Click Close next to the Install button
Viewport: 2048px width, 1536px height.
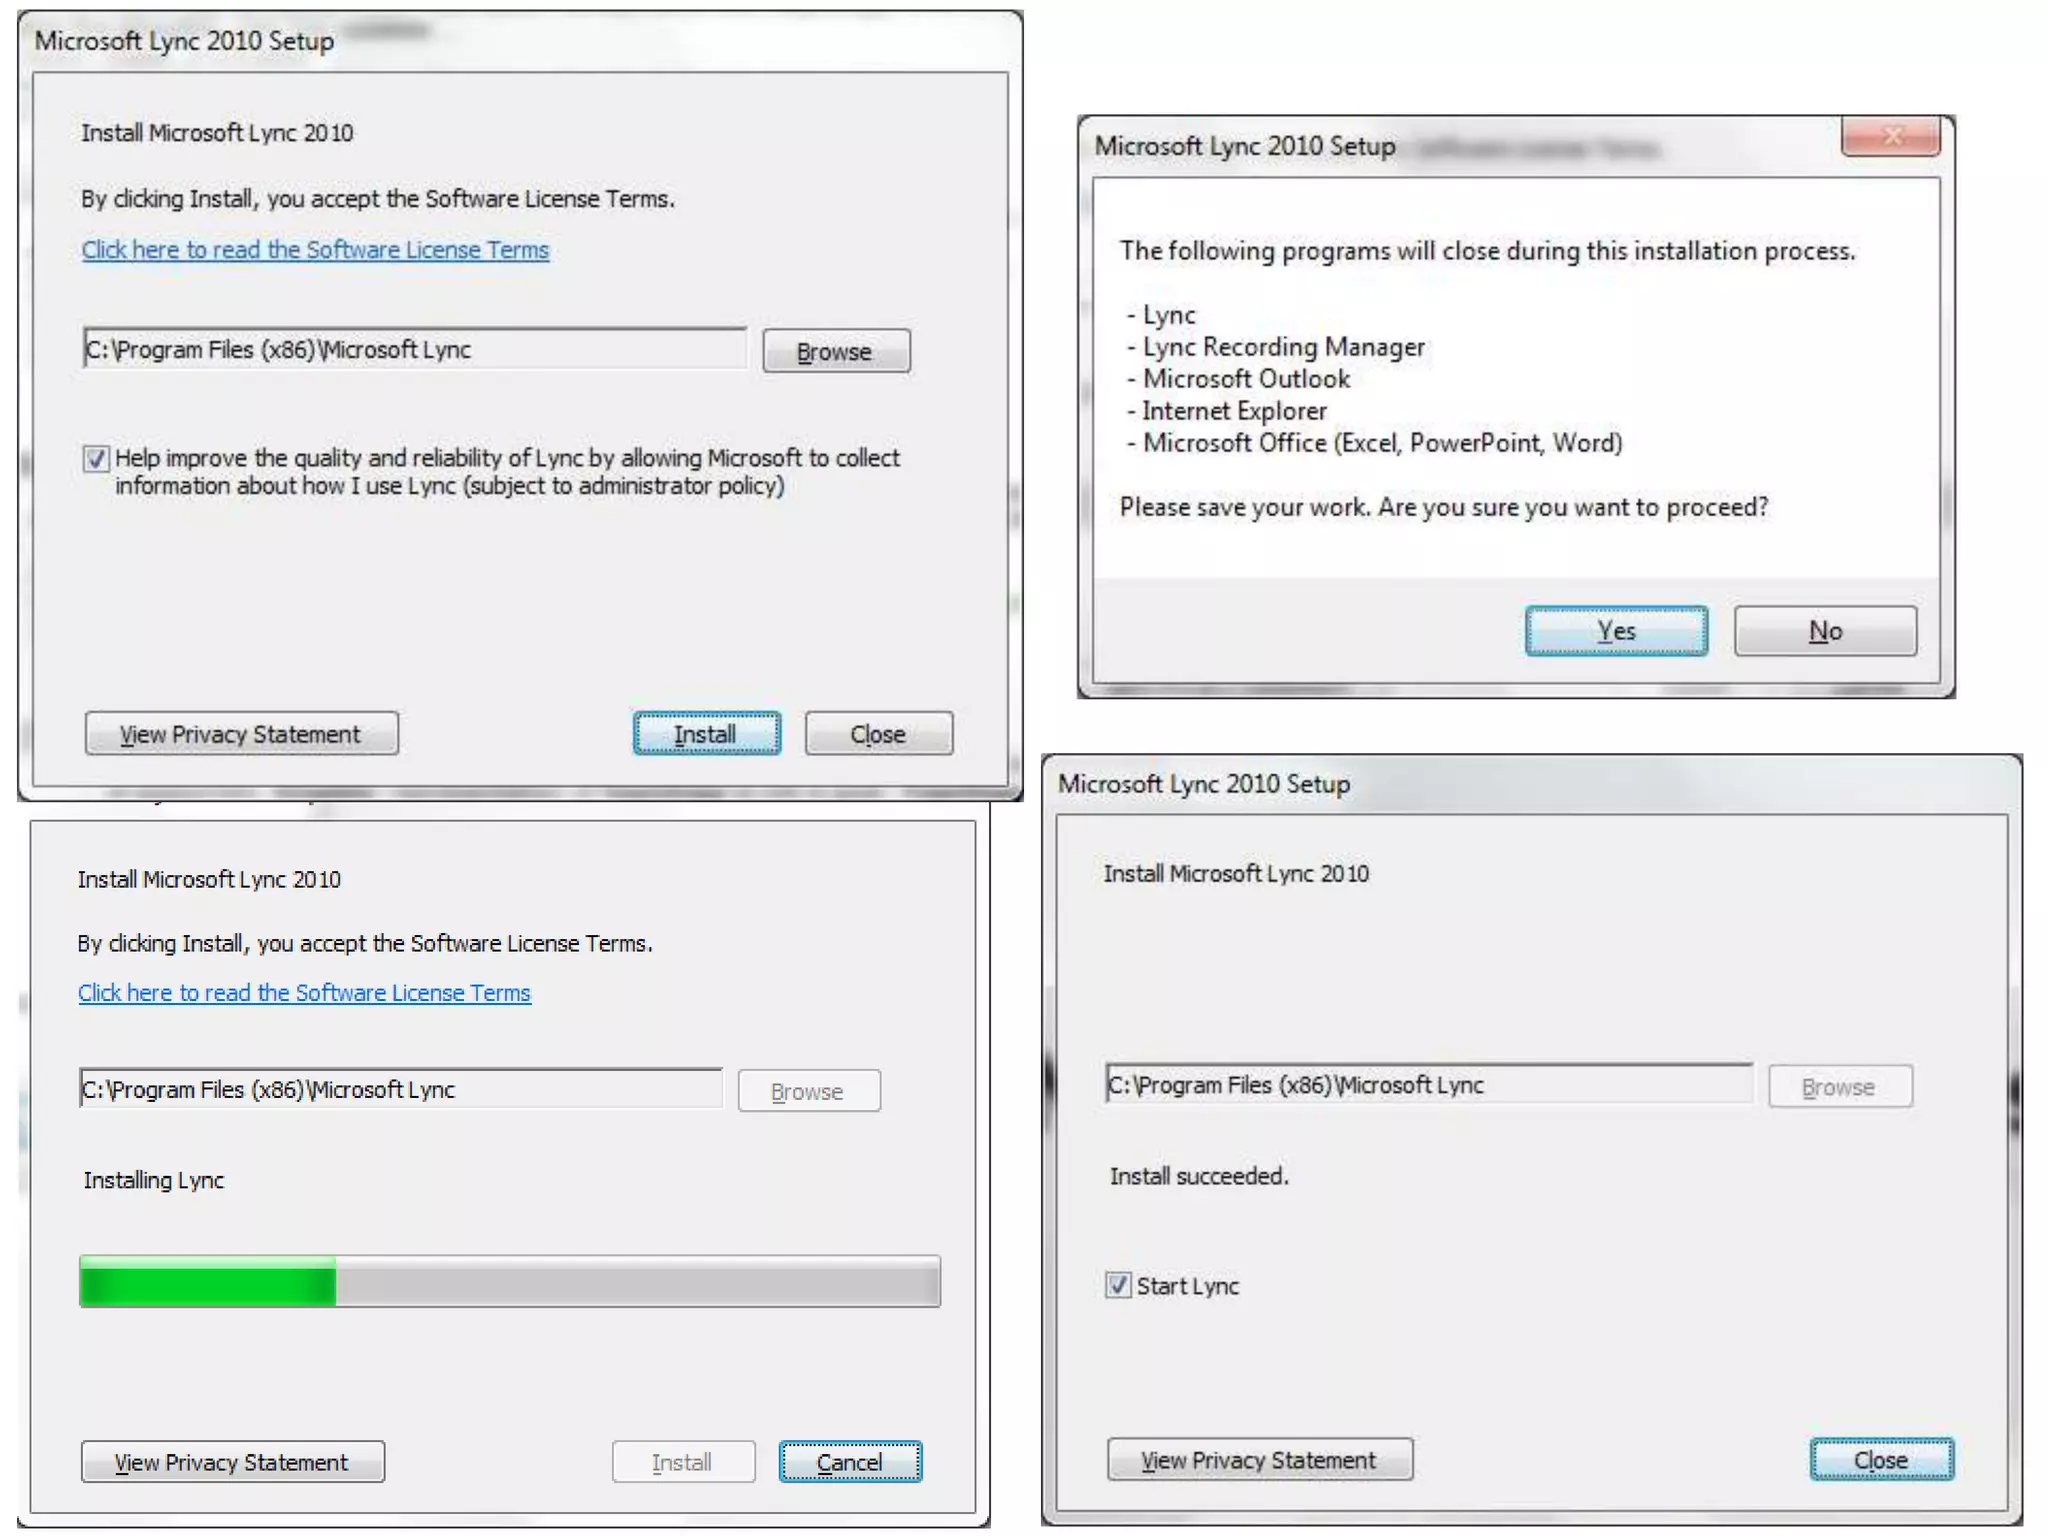877,734
